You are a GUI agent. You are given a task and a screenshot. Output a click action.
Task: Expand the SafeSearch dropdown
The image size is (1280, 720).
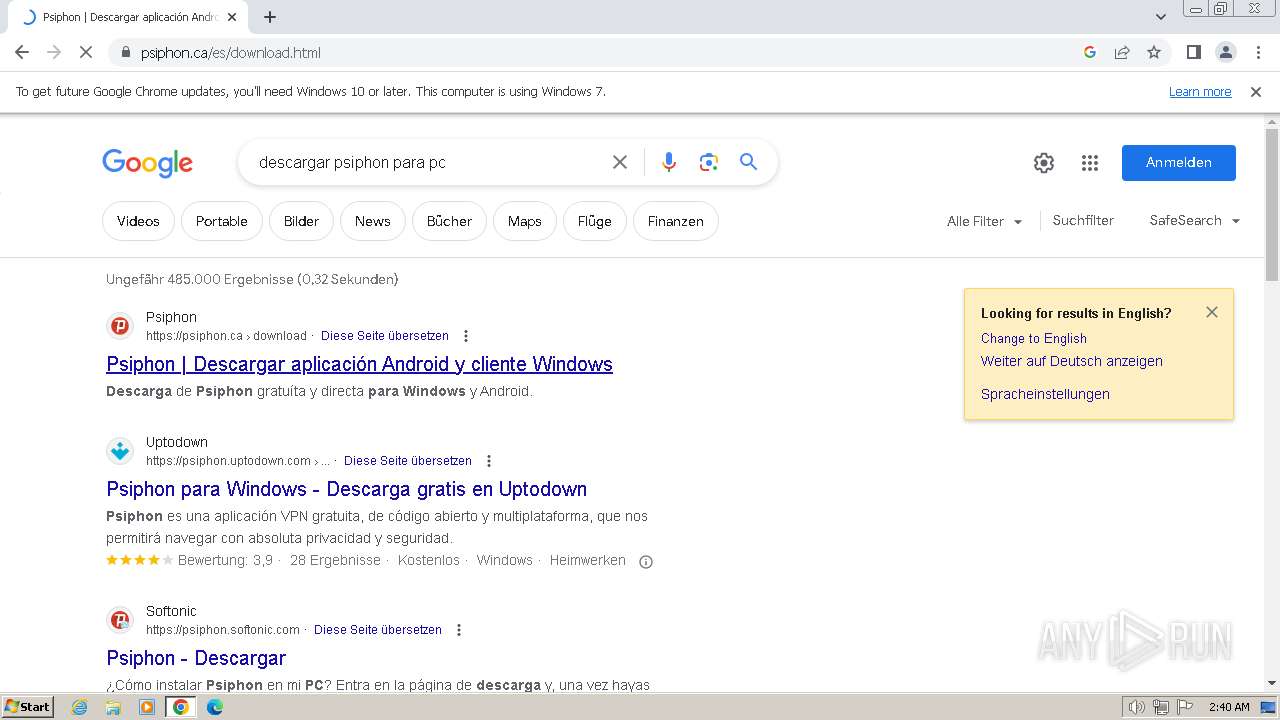click(x=1195, y=220)
